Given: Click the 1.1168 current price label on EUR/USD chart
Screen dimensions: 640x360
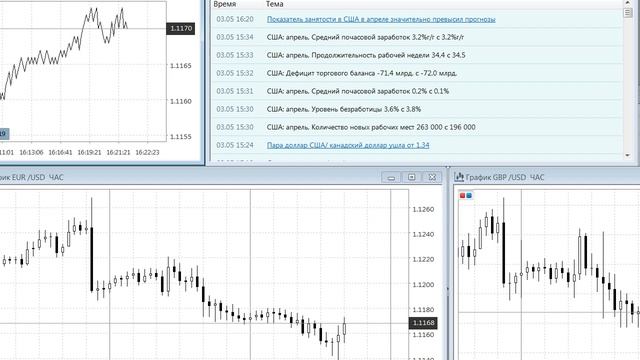Looking at the screenshot, I should 423,323.
